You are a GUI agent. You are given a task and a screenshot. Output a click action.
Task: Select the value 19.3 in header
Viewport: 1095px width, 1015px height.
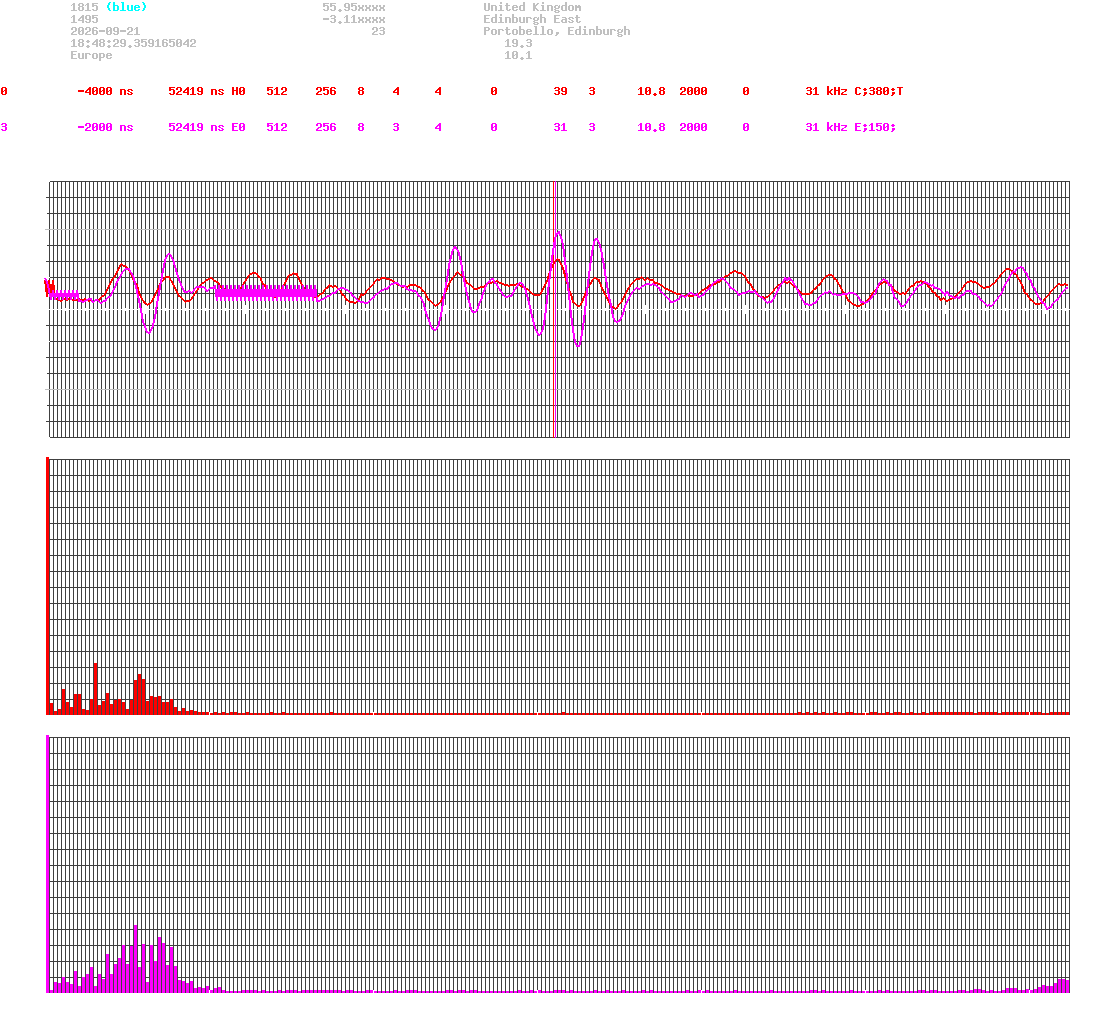point(518,43)
